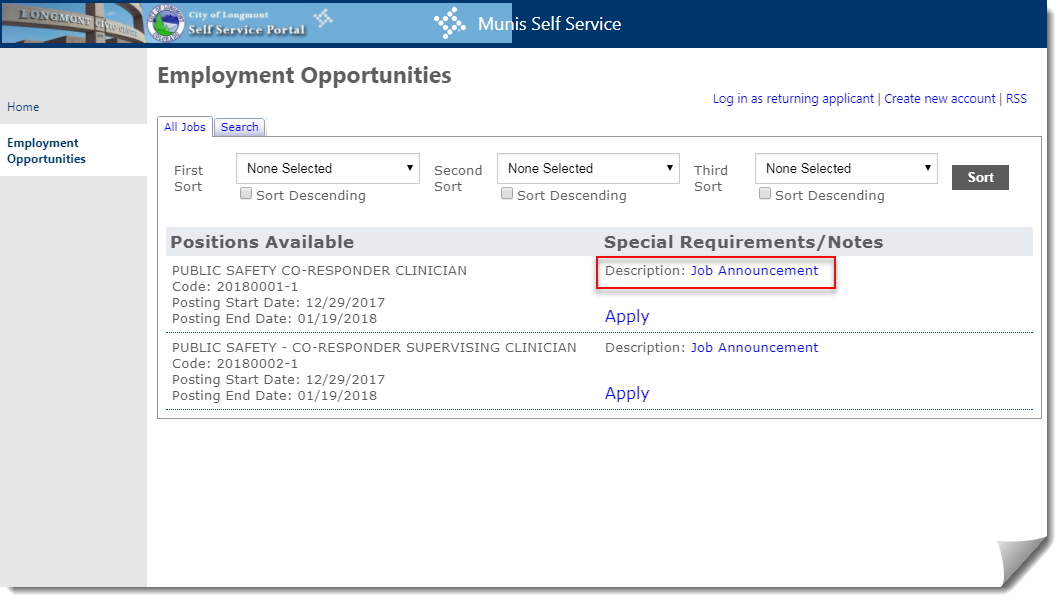
Task: Select the All Jobs tab
Action: point(185,127)
